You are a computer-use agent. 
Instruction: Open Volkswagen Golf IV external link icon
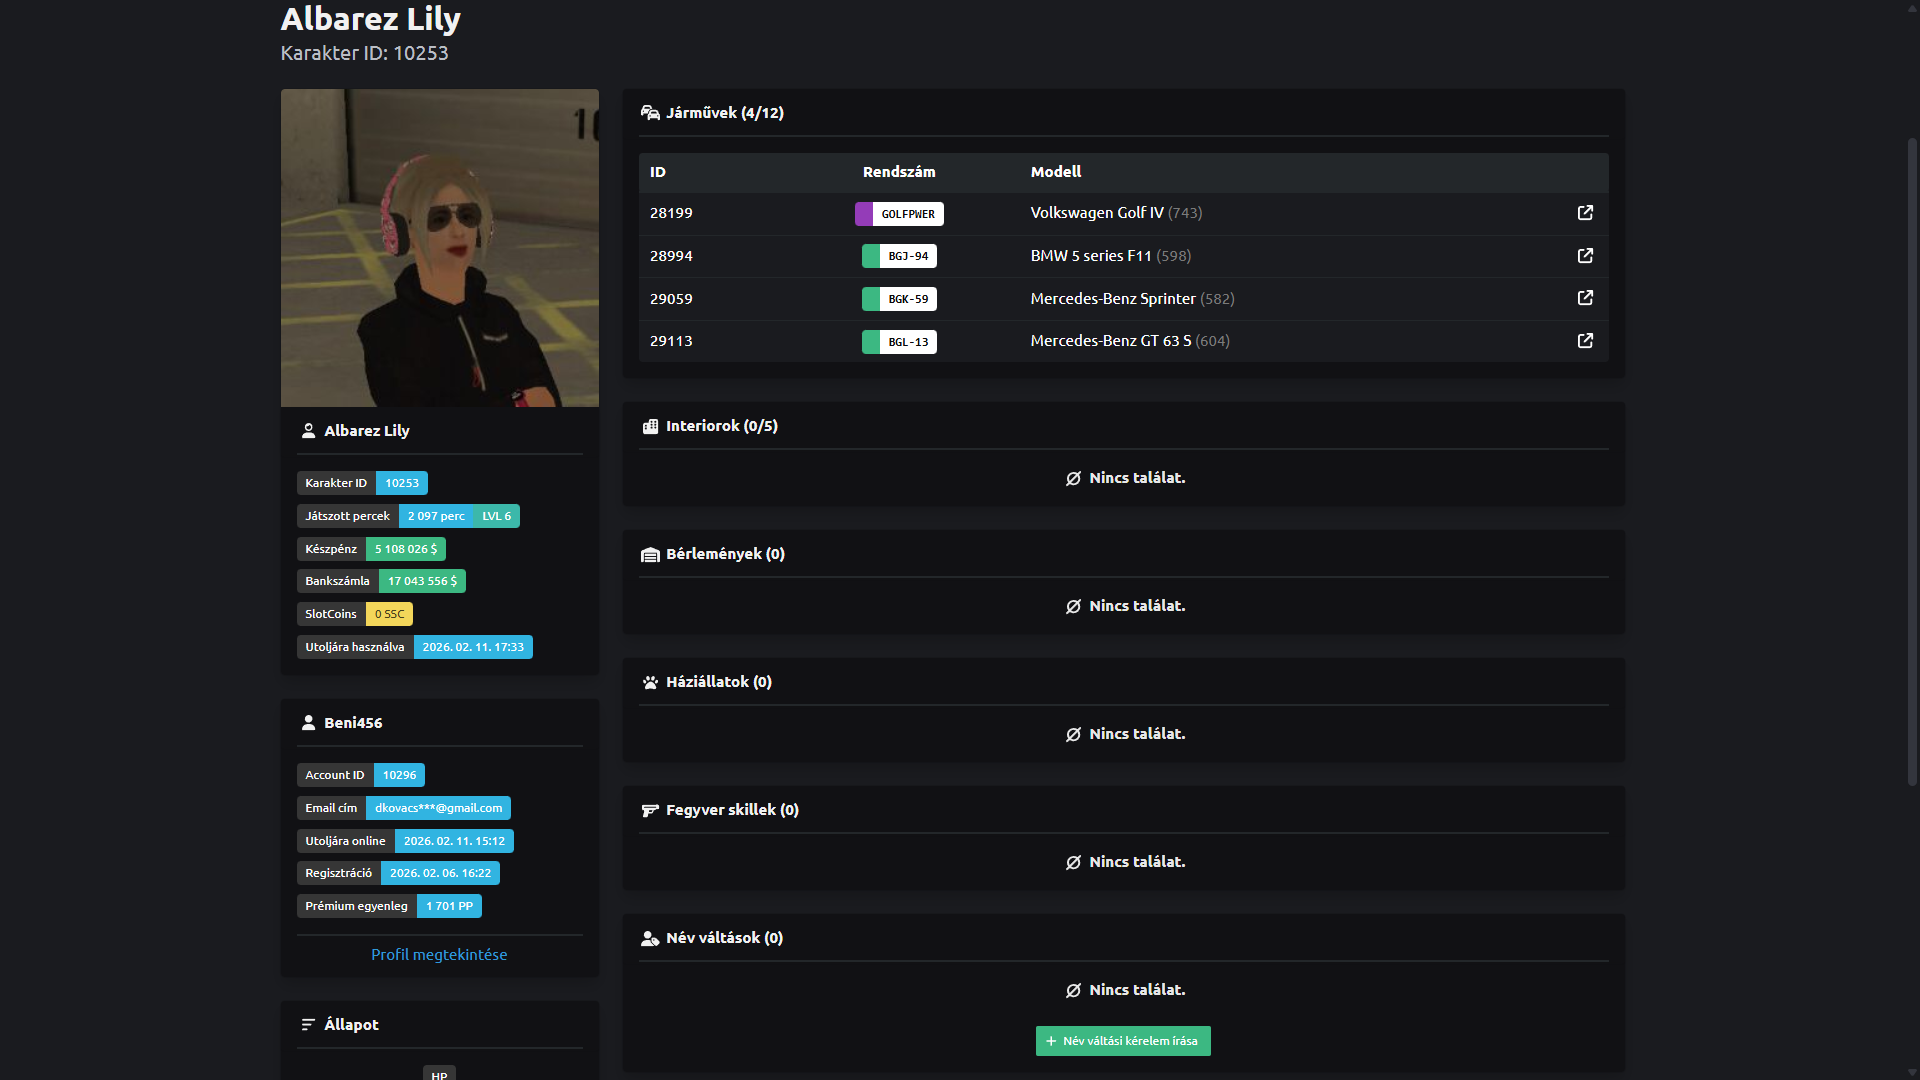coord(1585,213)
